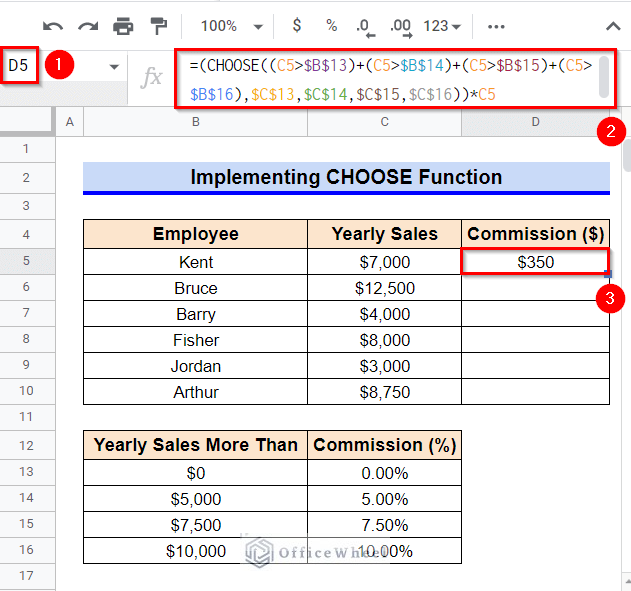Decrease decimal places icon
The width and height of the screenshot is (631, 591).
coord(364,26)
